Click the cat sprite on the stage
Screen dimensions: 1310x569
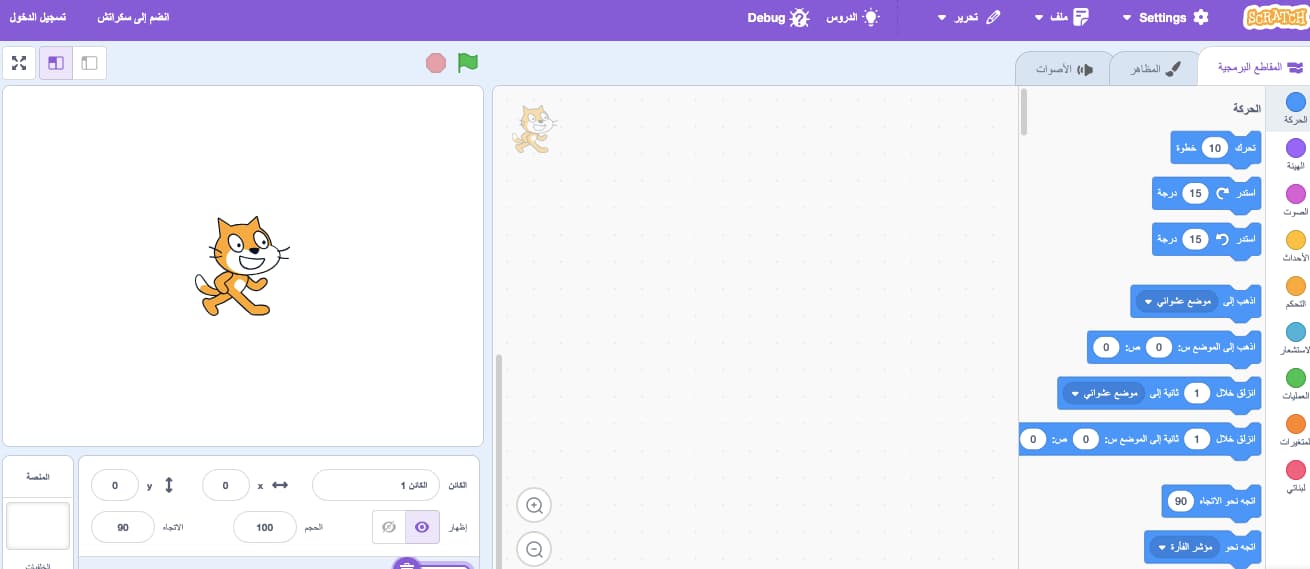click(x=241, y=266)
